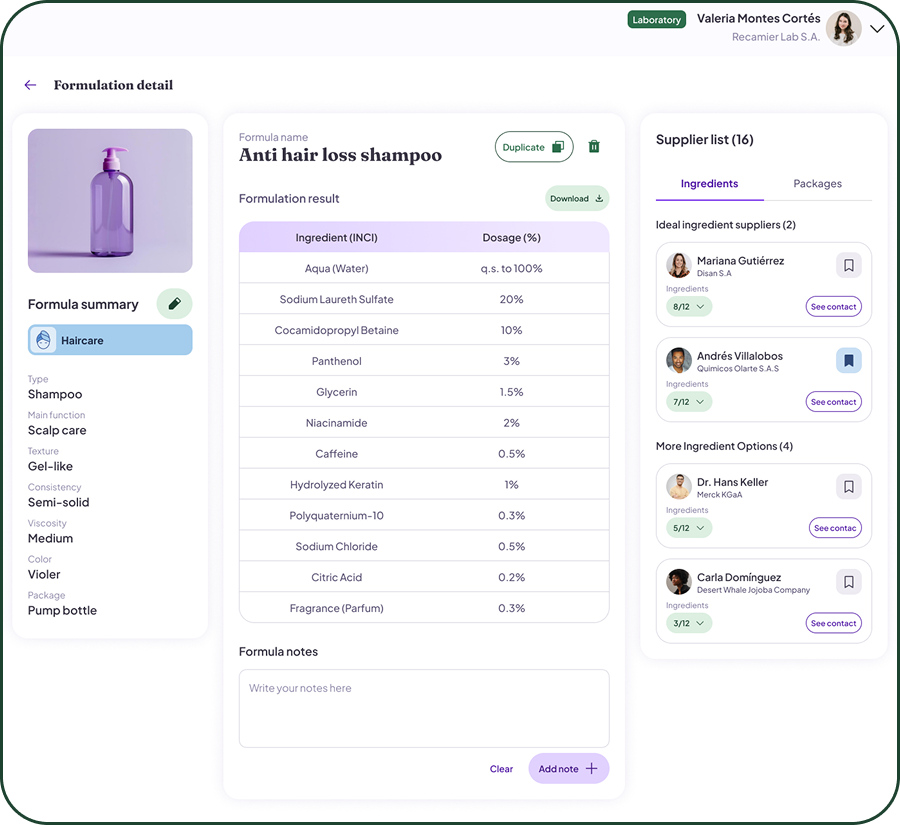Select the Ingredients tab

tap(709, 184)
